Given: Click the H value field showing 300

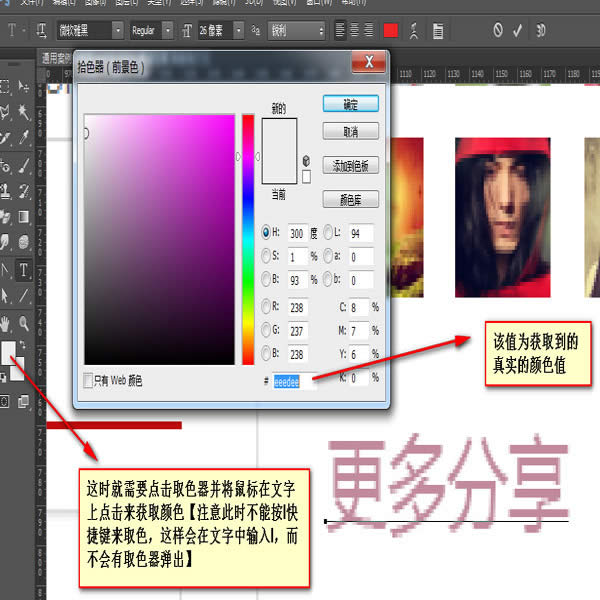Looking at the screenshot, I should (298, 233).
